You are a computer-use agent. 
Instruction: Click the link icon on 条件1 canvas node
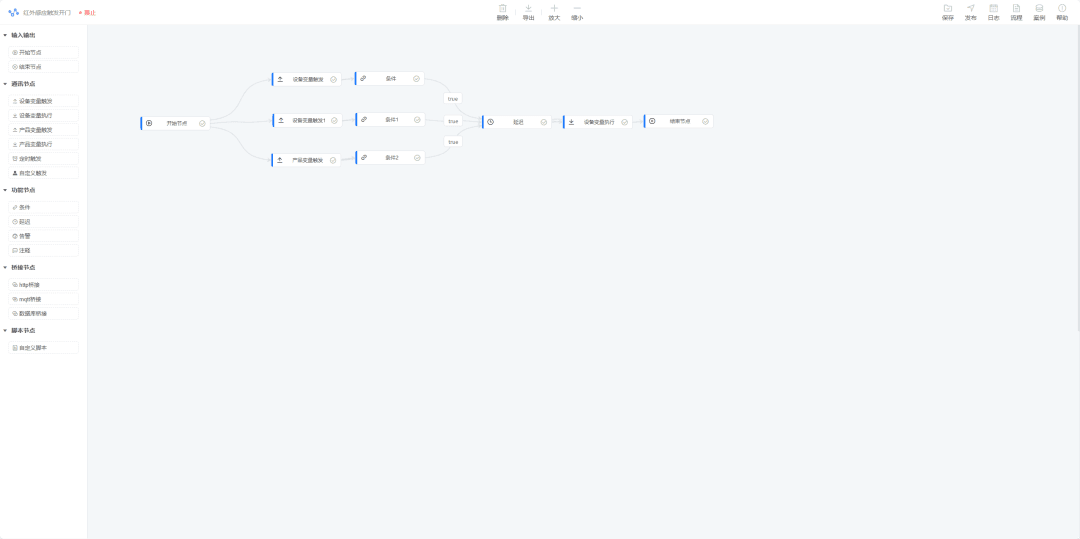(364, 119)
